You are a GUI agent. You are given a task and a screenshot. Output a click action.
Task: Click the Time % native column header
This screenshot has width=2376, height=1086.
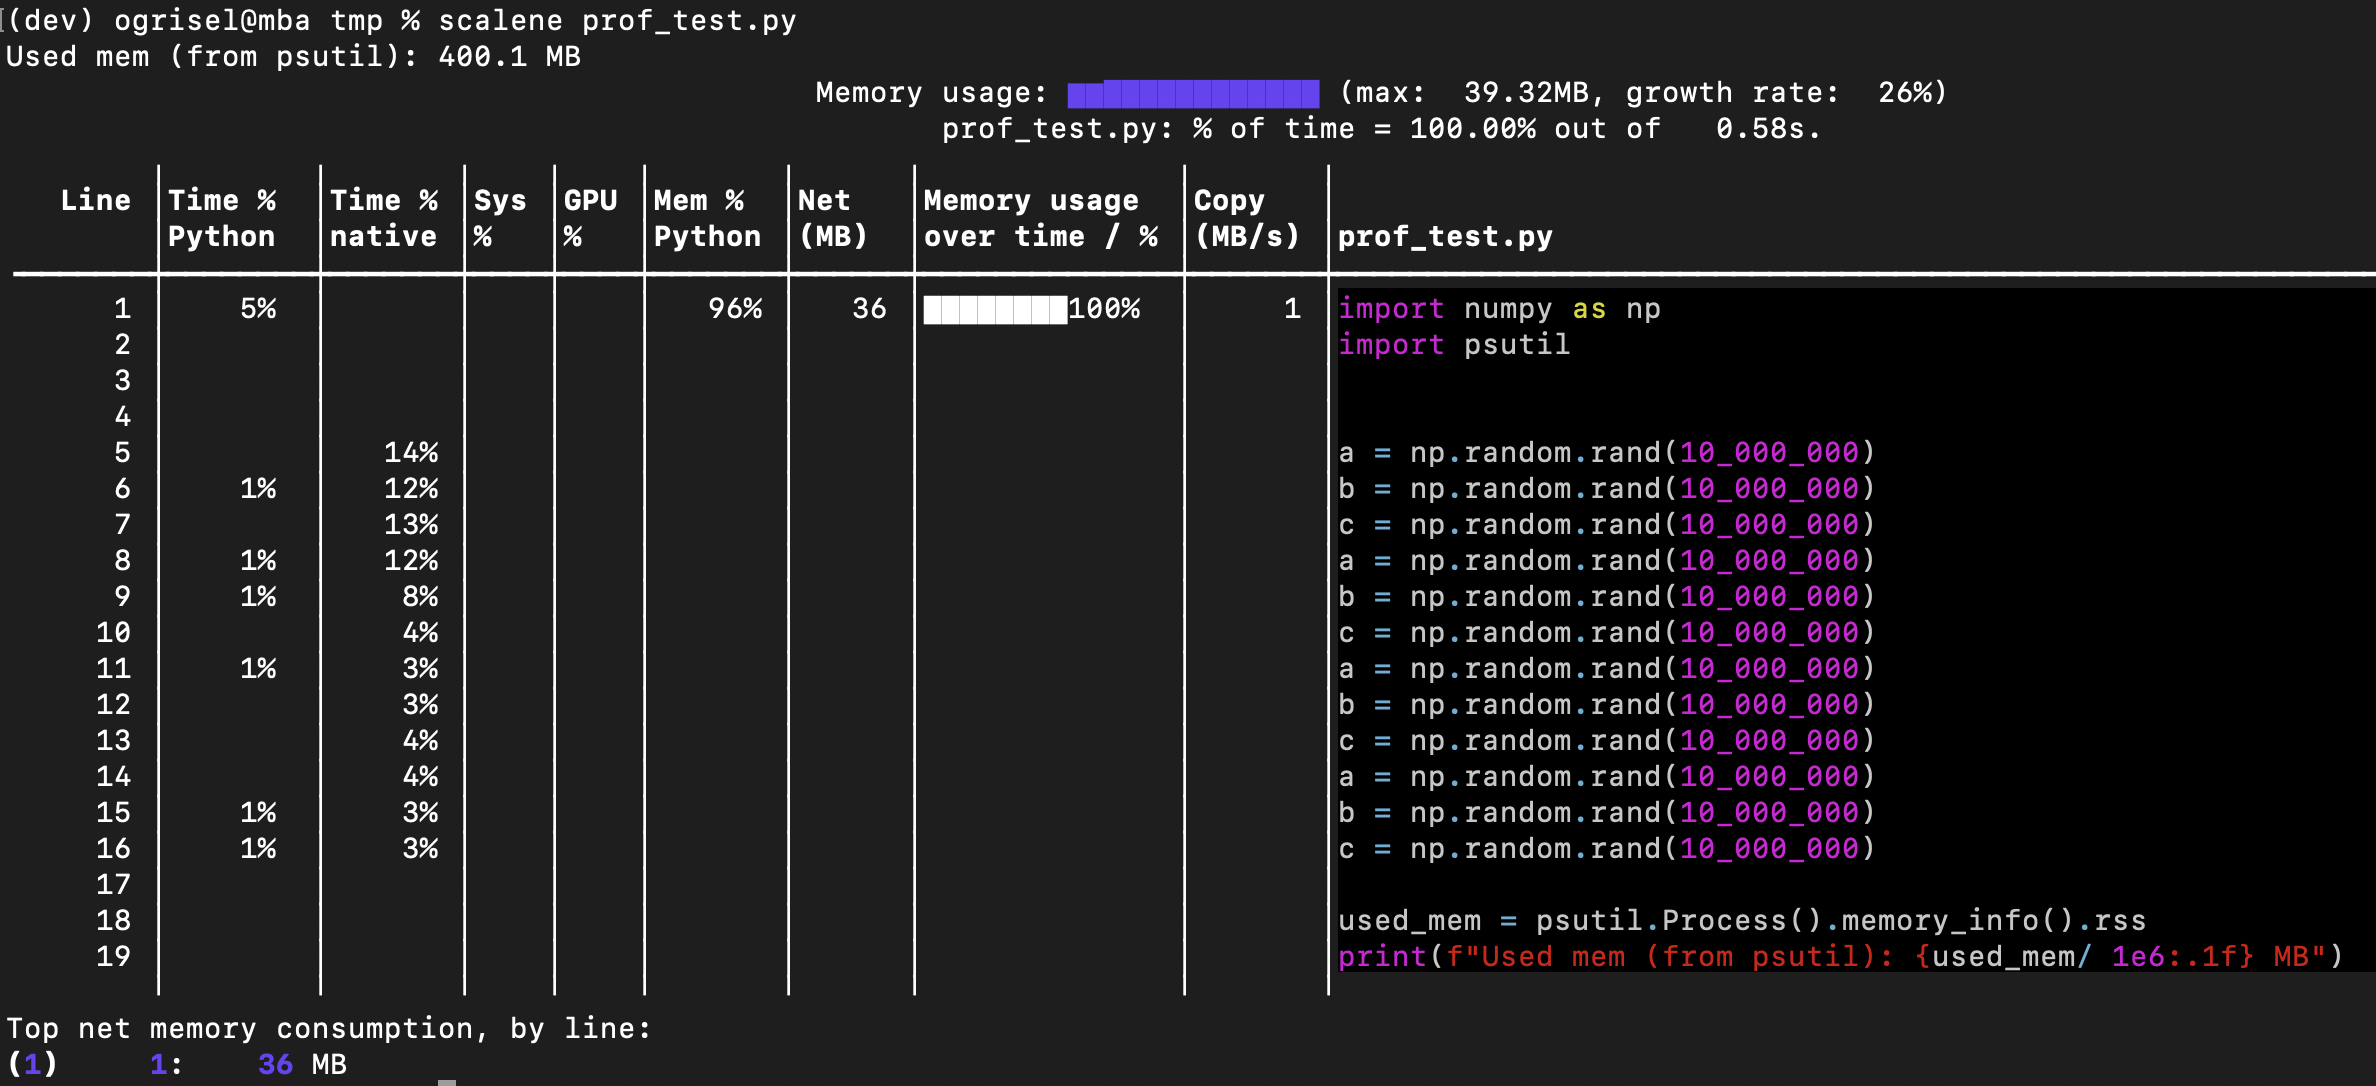[x=384, y=218]
